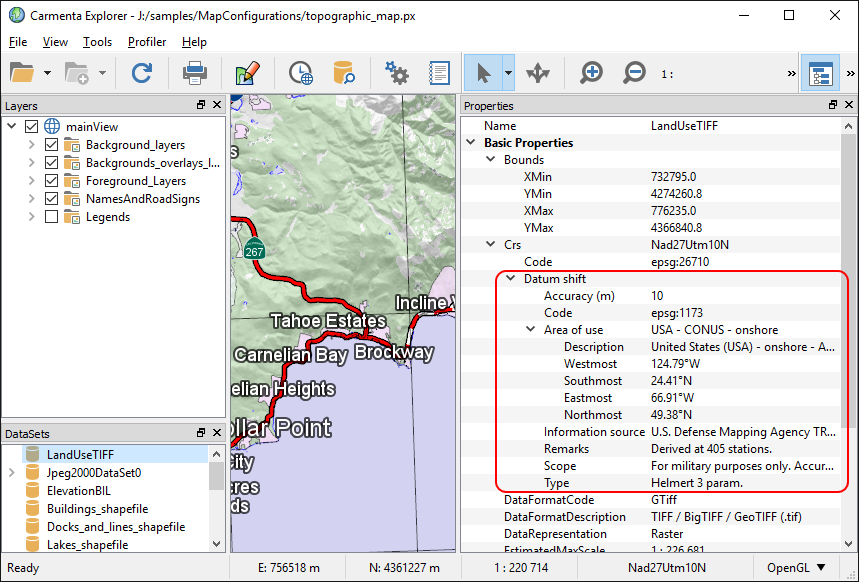Select the arrow pointer tool
The height and width of the screenshot is (582, 859).
tap(483, 73)
